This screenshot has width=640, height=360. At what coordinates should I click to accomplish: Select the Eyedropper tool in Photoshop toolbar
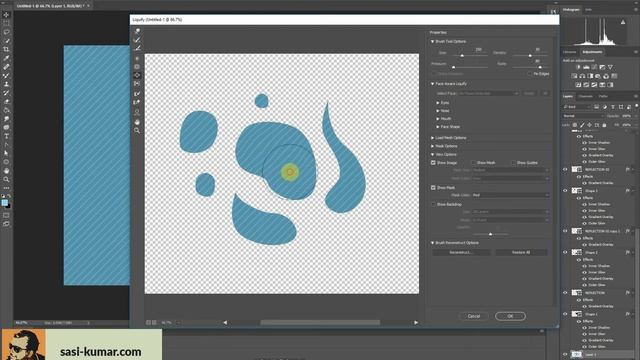point(6,58)
